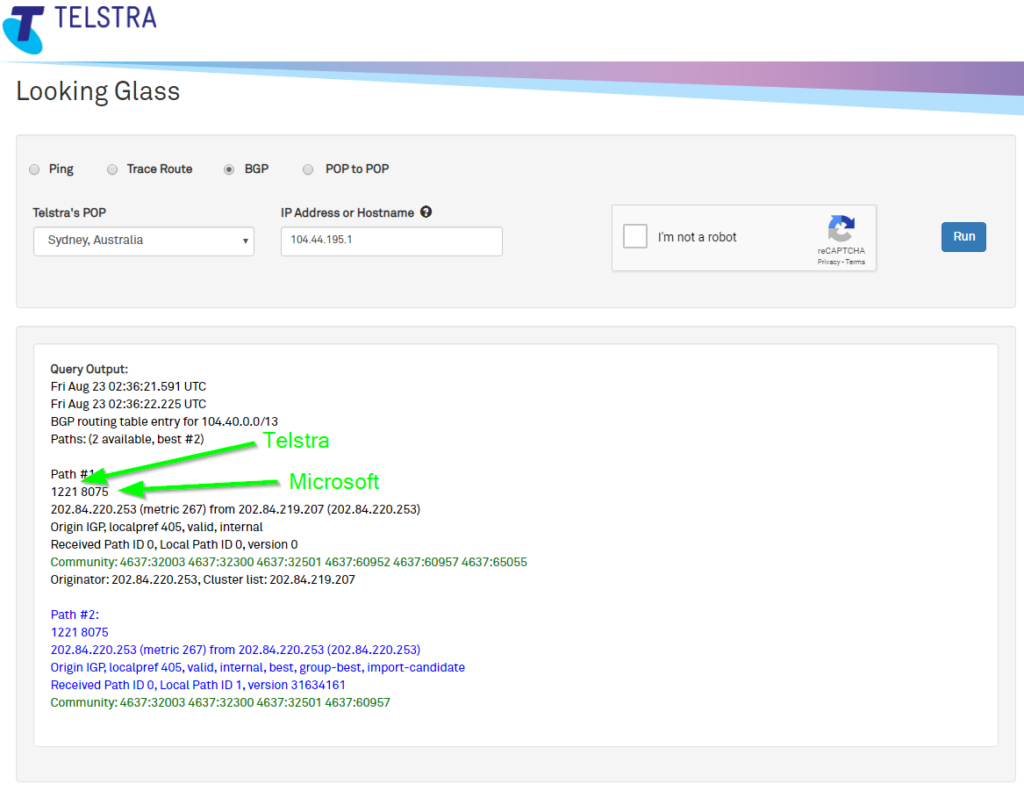Click the IP Address or Hostname field

392,241
